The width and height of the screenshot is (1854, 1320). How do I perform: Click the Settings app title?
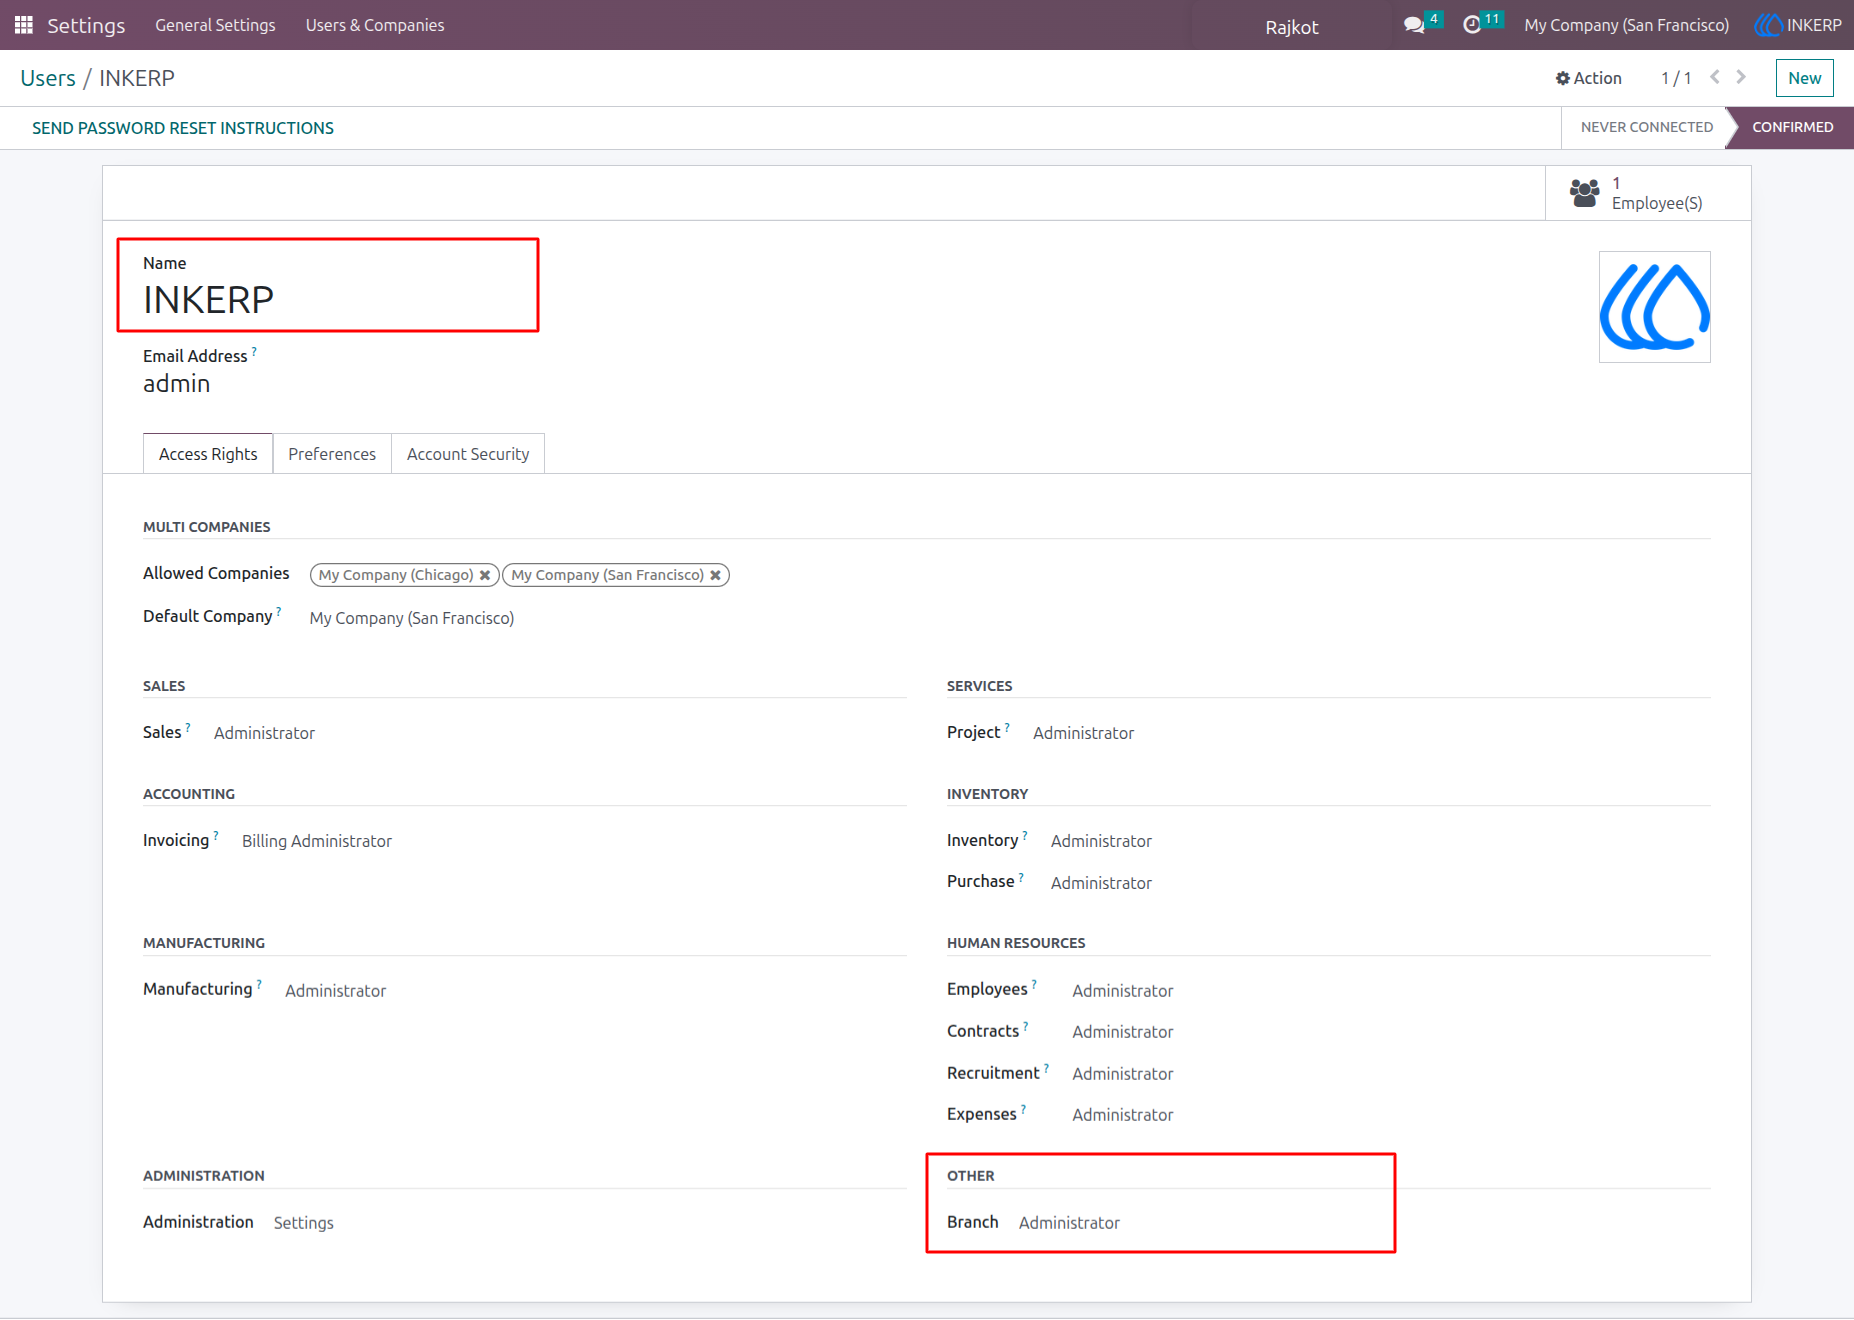coord(86,25)
